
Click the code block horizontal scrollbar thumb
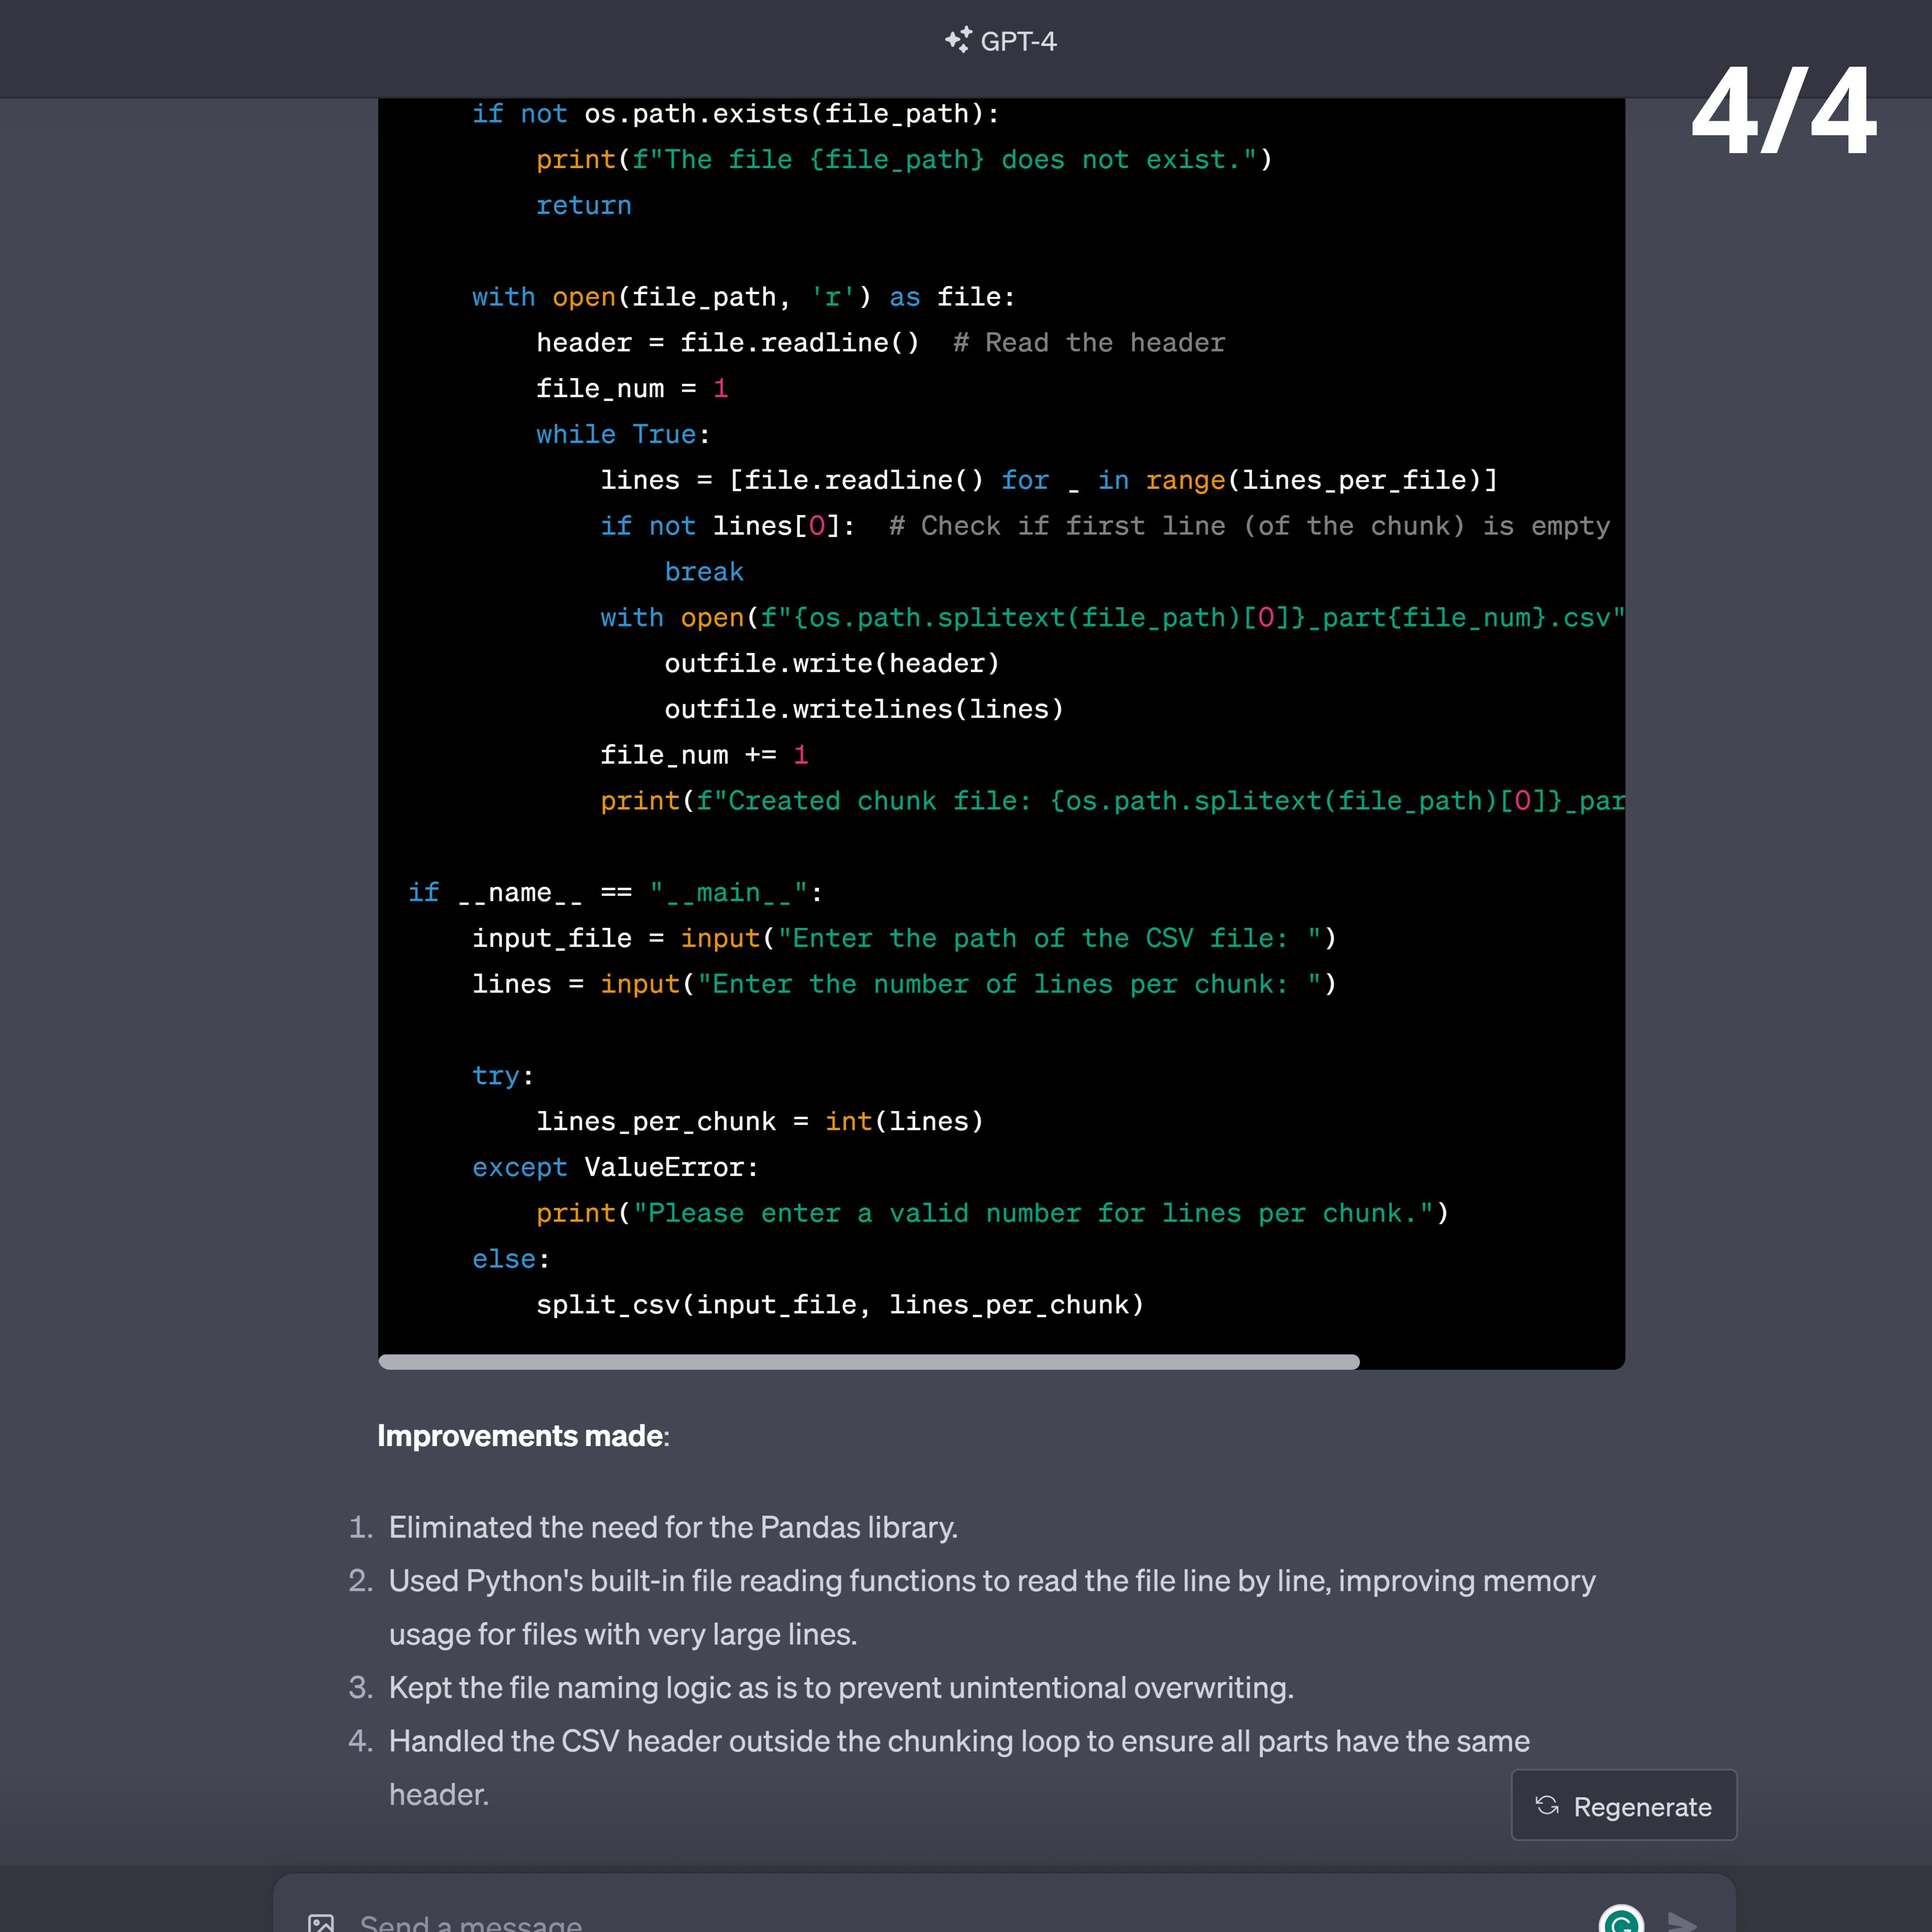(x=868, y=1362)
